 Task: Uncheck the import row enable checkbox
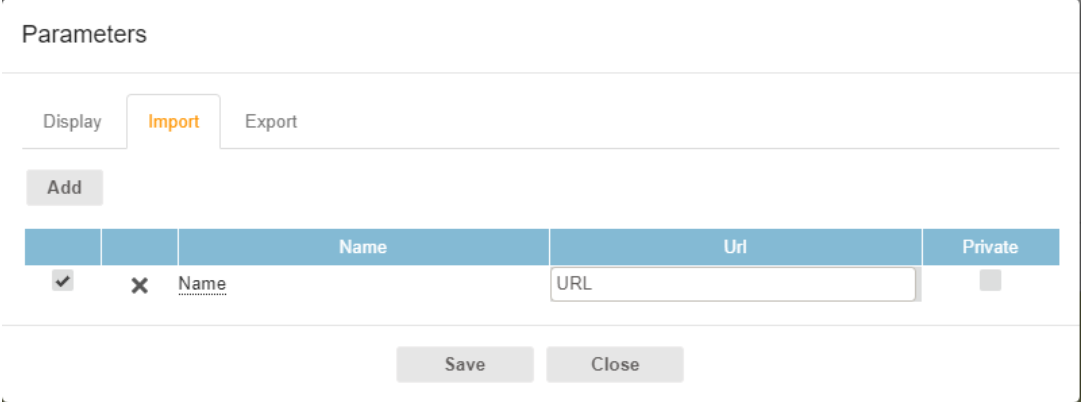[62, 283]
